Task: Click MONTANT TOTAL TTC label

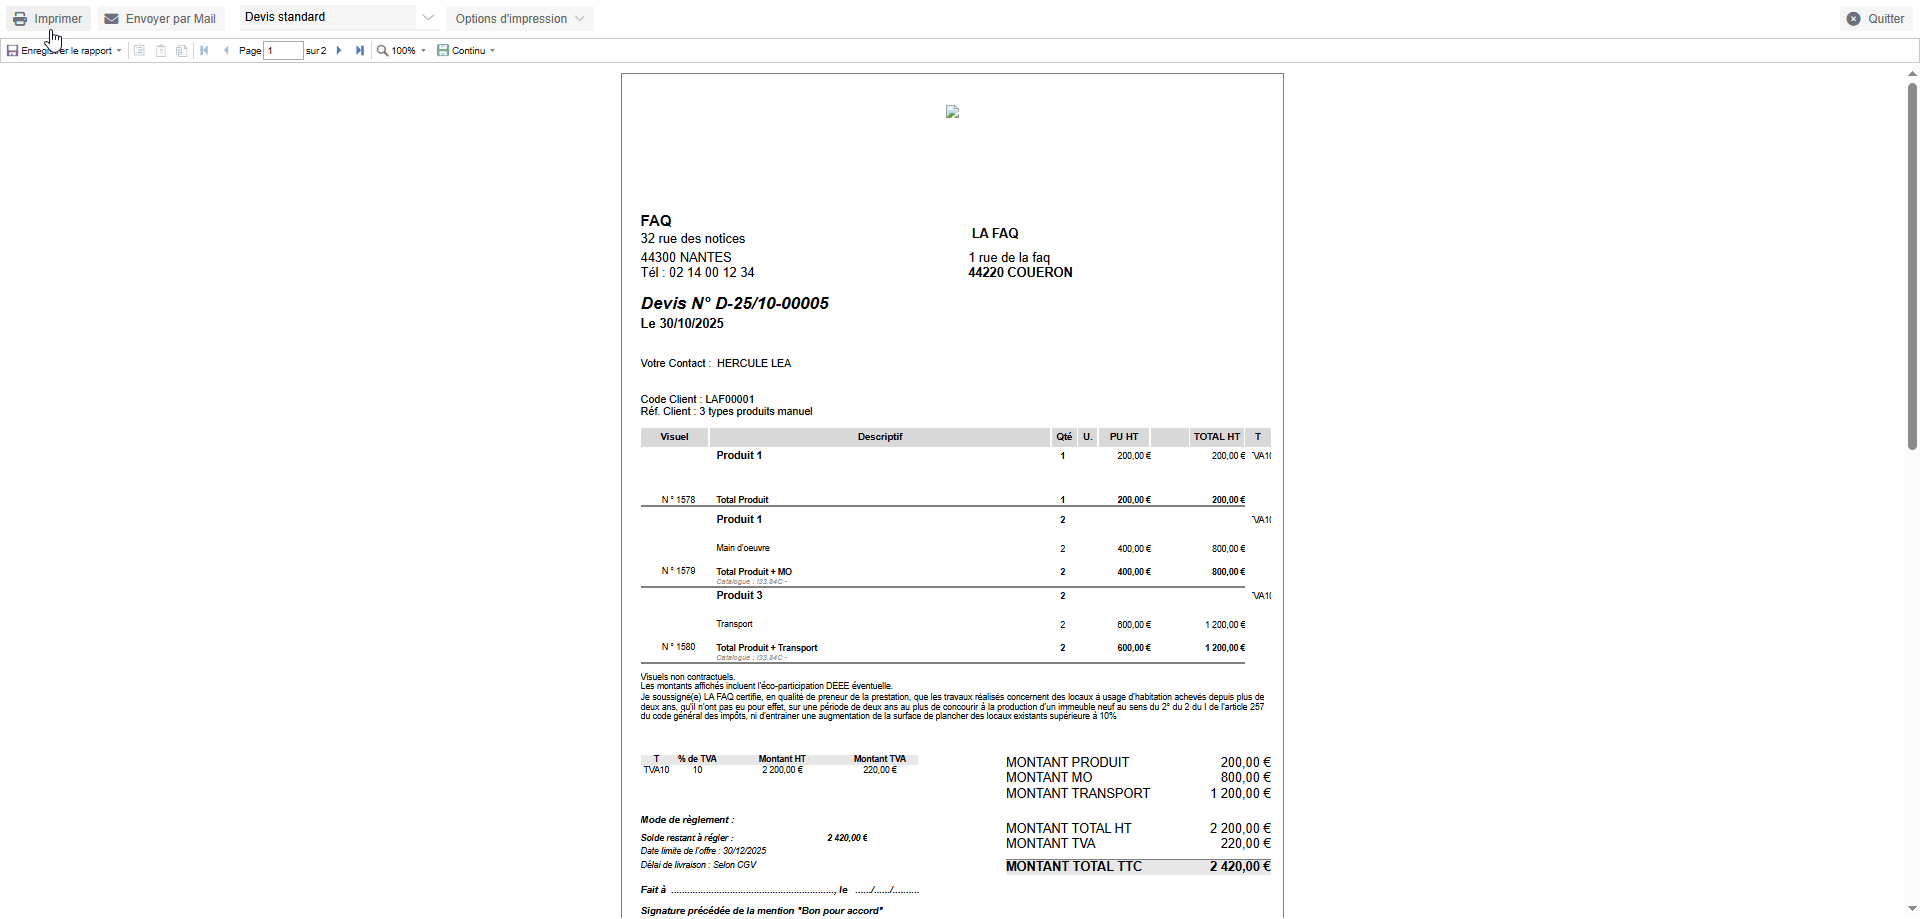Action: [x=1074, y=867]
